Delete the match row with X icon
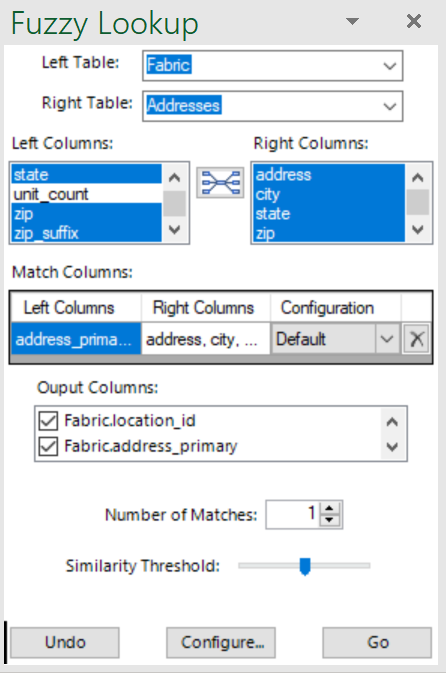This screenshot has height=673, width=446. (416, 339)
